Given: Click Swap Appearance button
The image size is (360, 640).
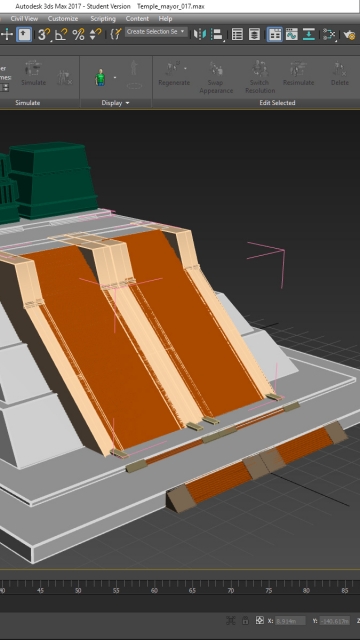Looking at the screenshot, I should coord(216,78).
